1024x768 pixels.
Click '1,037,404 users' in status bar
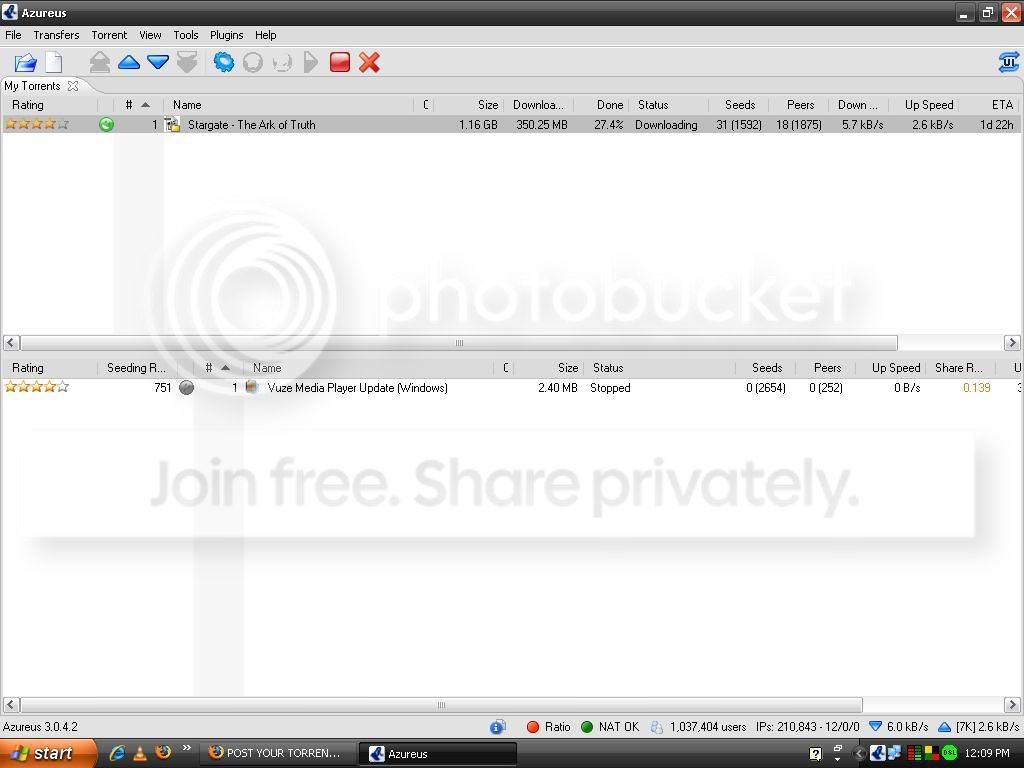click(x=708, y=727)
